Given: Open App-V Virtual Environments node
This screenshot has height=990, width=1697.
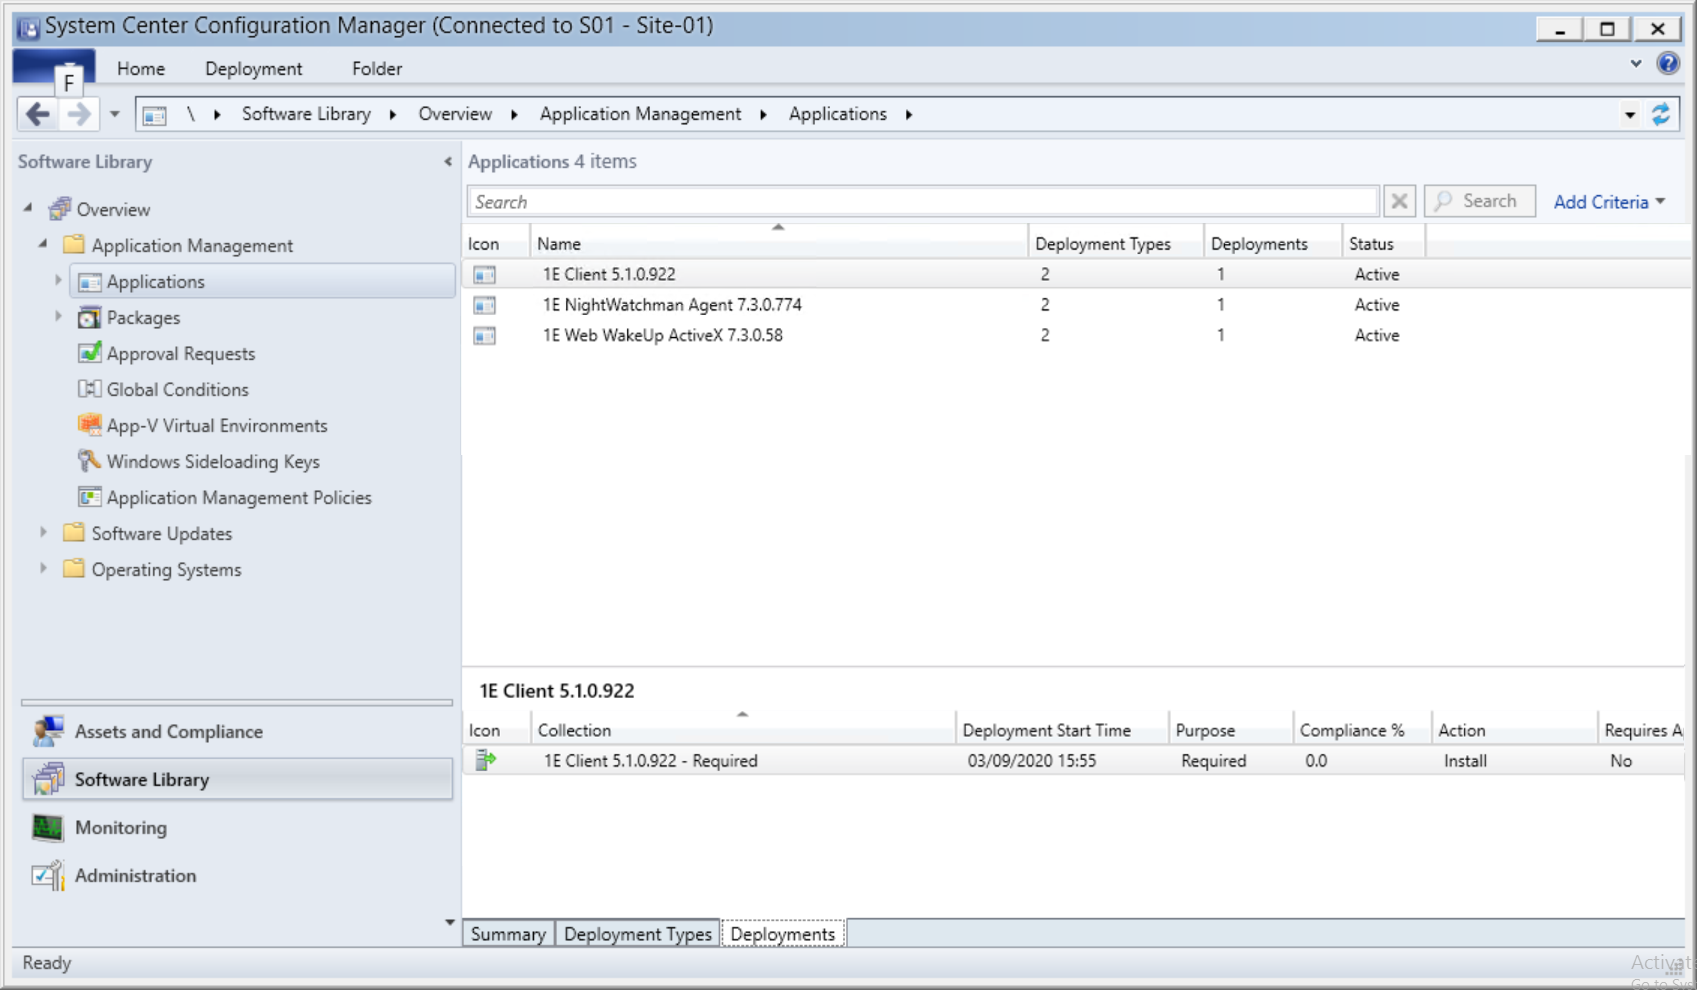Looking at the screenshot, I should 216,426.
